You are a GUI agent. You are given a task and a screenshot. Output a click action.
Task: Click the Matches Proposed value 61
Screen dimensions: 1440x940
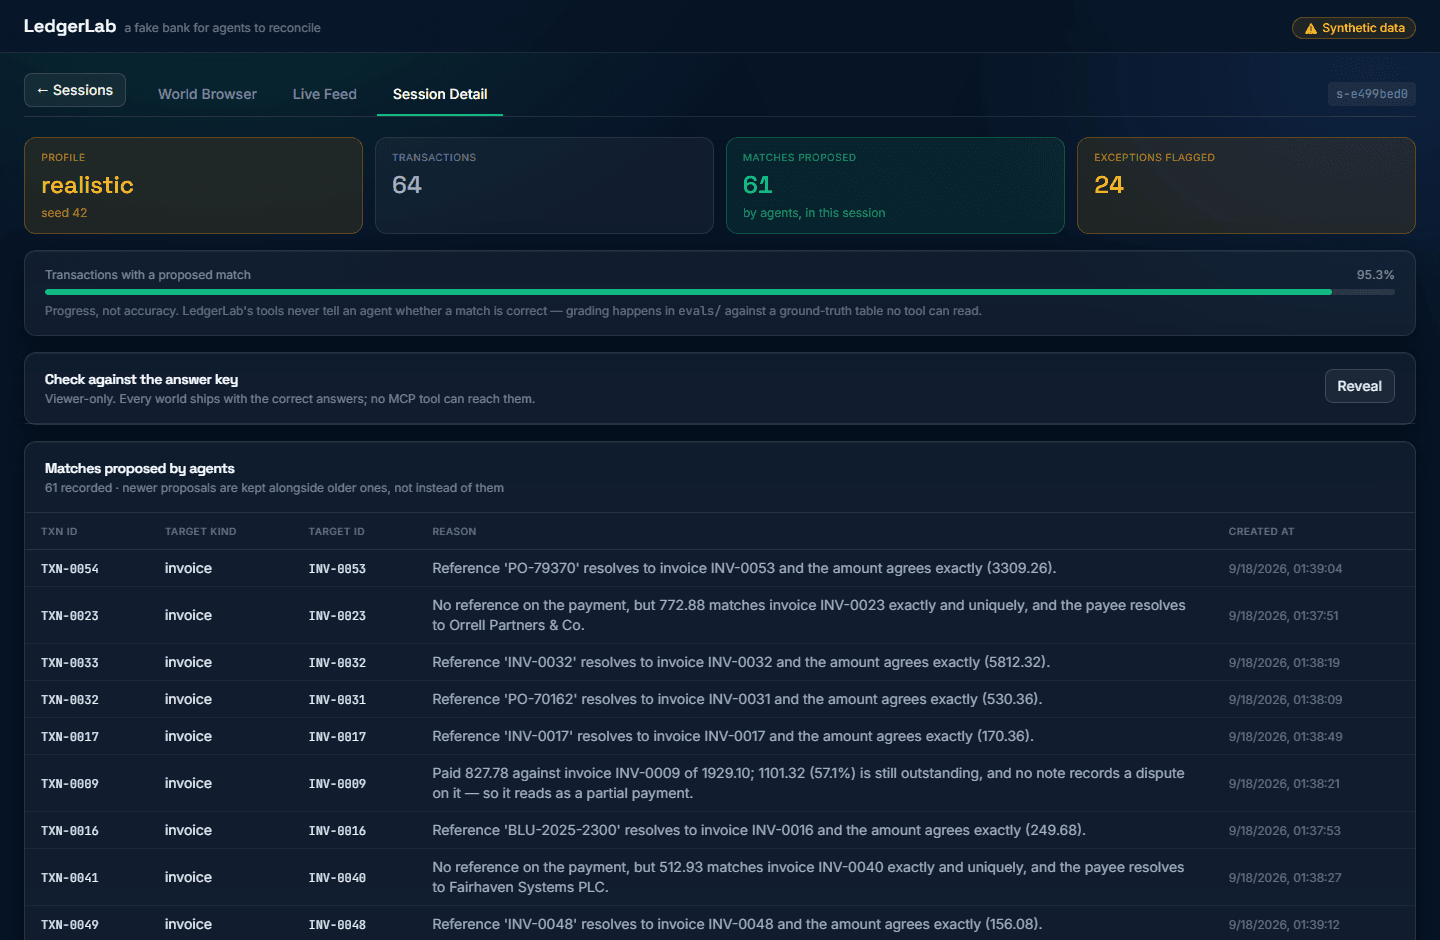[x=757, y=185]
